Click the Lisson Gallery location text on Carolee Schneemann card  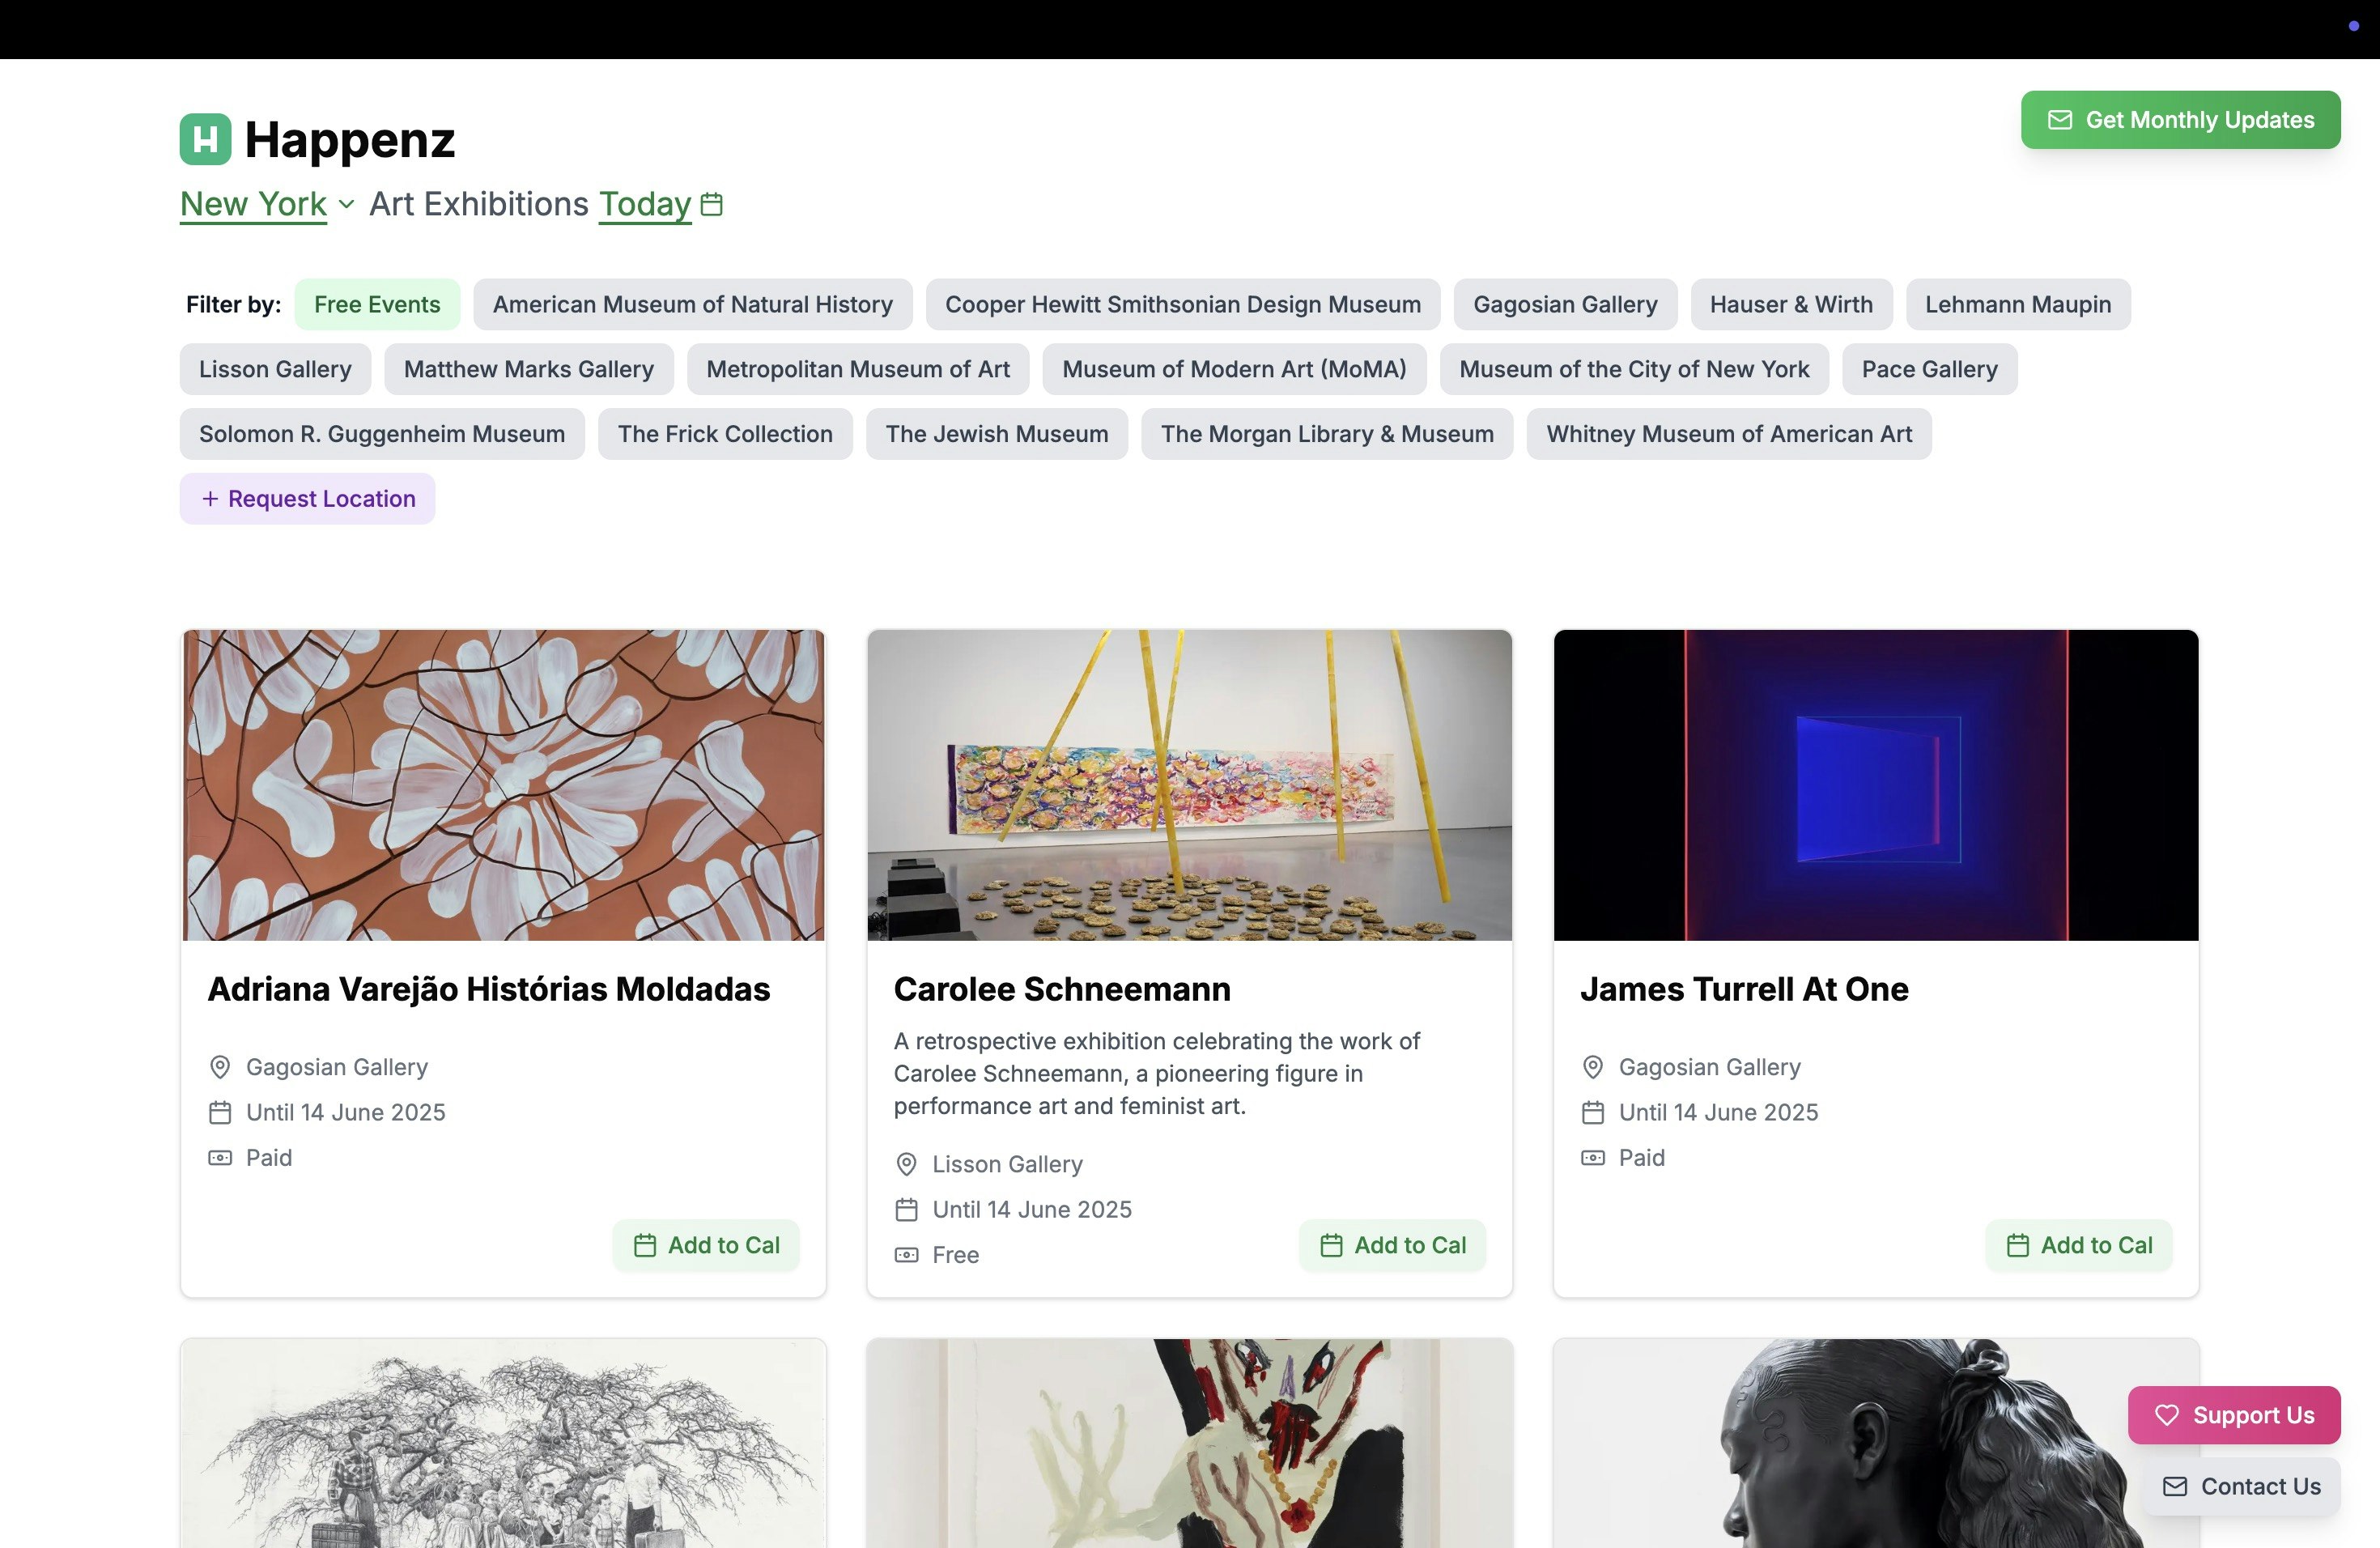tap(1007, 1164)
